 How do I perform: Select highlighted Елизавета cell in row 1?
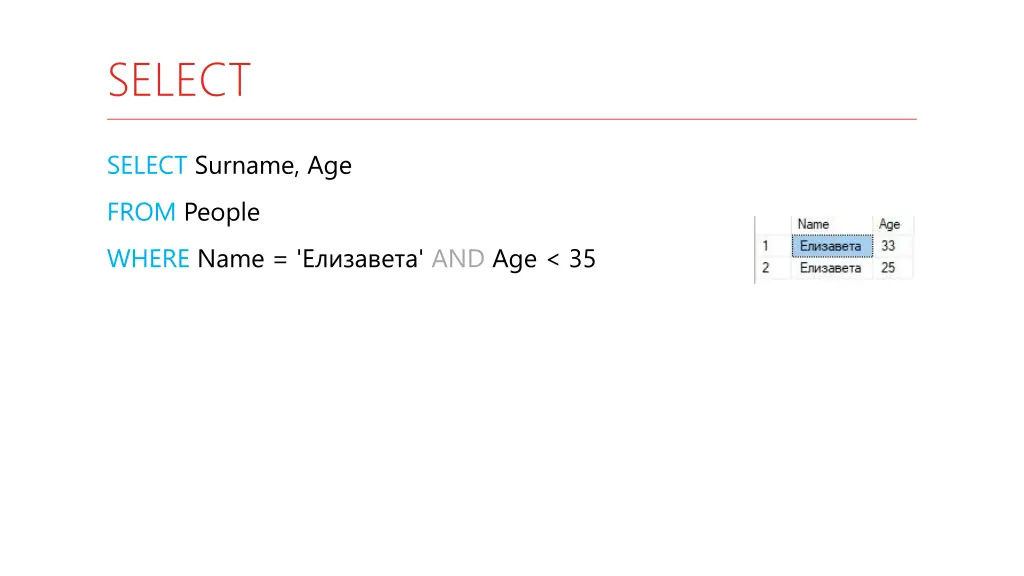click(832, 246)
